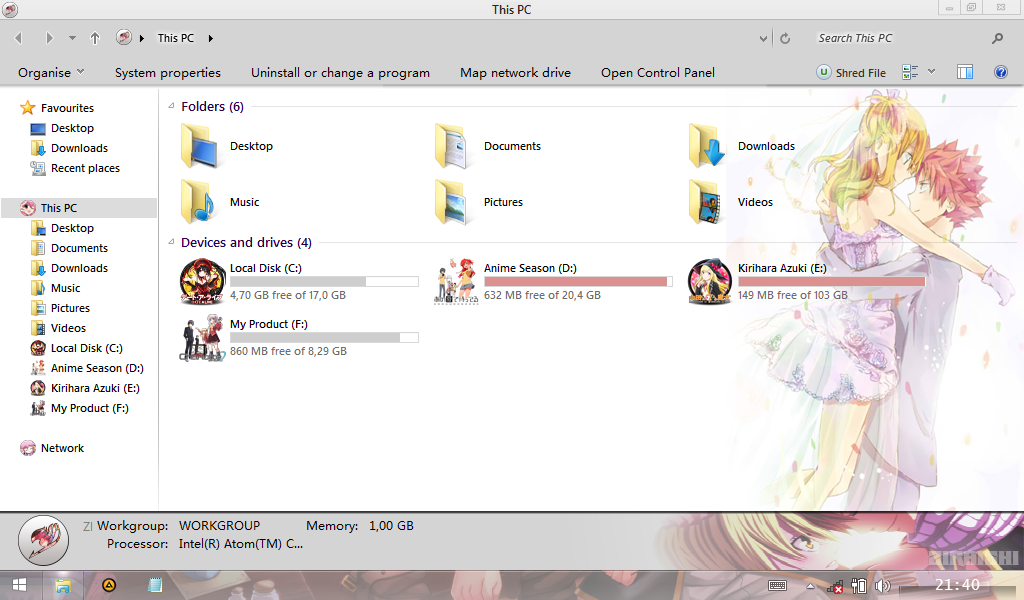Image resolution: width=1024 pixels, height=600 pixels.
Task: Click the WORKGROUP value in details pane
Action: [219, 526]
